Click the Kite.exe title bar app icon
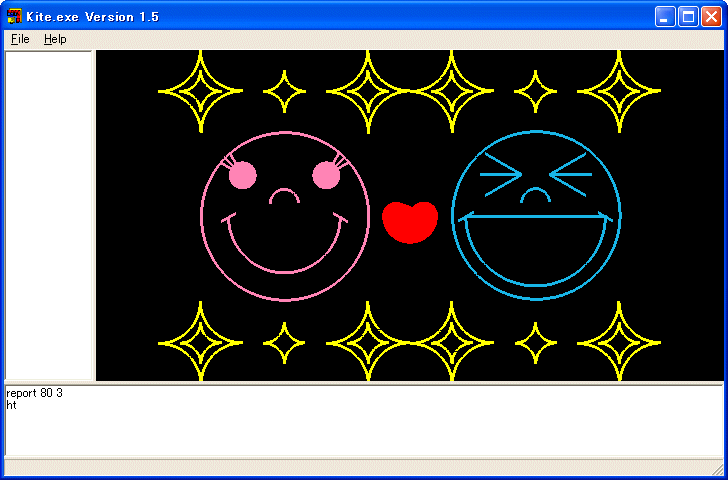 tap(14, 17)
